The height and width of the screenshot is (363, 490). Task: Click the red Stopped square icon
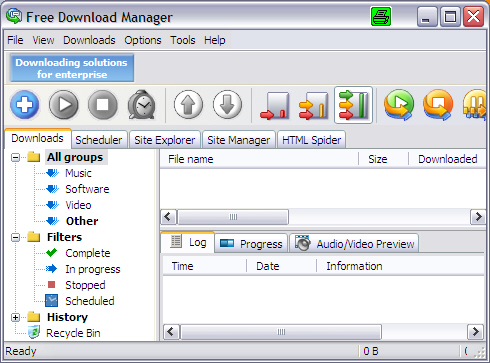pyautogui.click(x=51, y=284)
